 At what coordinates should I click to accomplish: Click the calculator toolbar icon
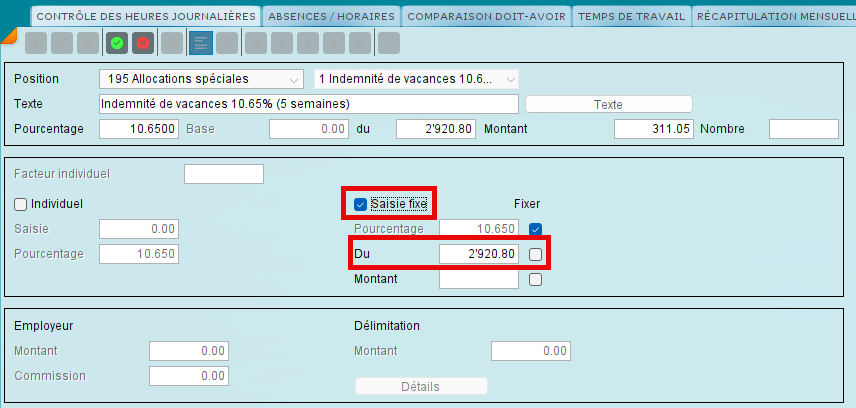[x=389, y=43]
